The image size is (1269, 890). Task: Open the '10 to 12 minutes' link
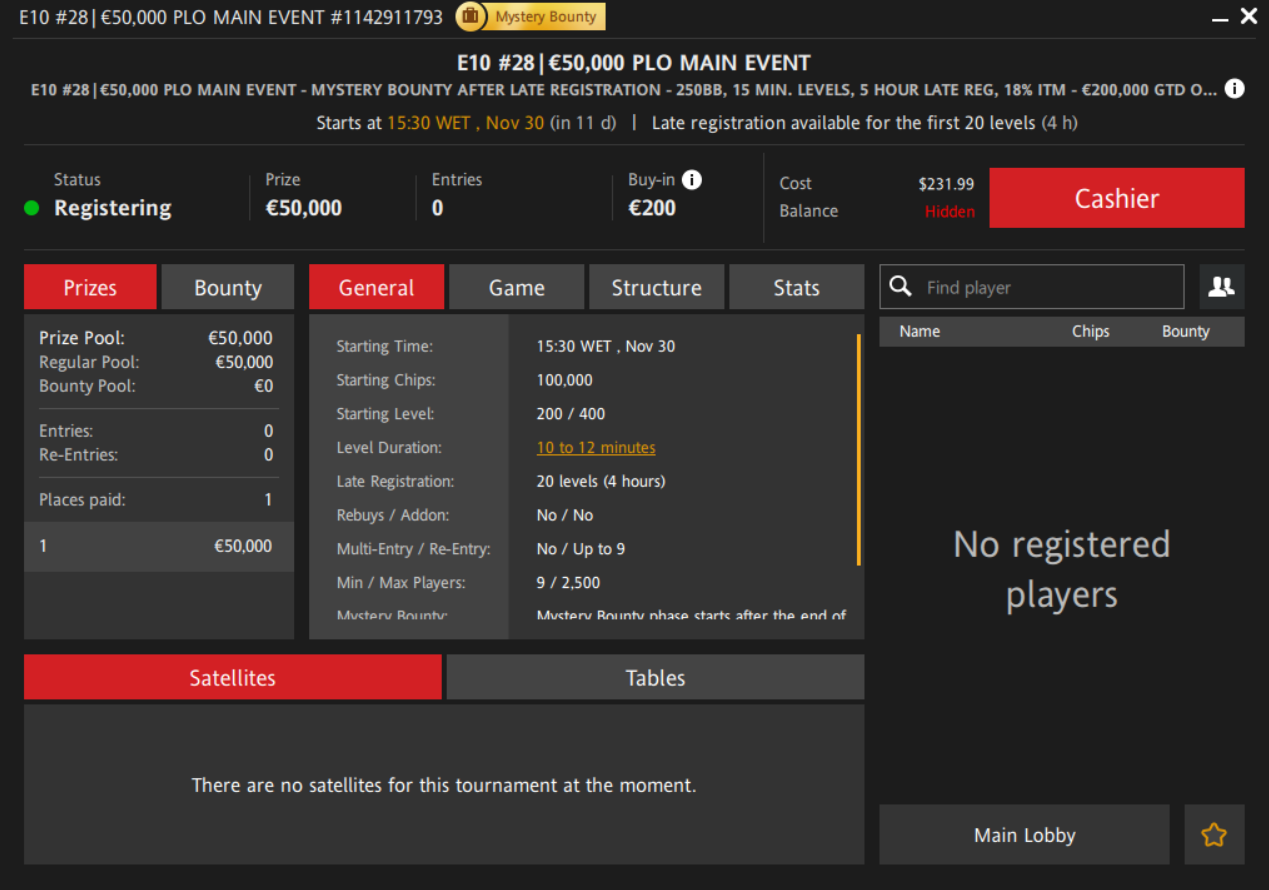pos(596,448)
